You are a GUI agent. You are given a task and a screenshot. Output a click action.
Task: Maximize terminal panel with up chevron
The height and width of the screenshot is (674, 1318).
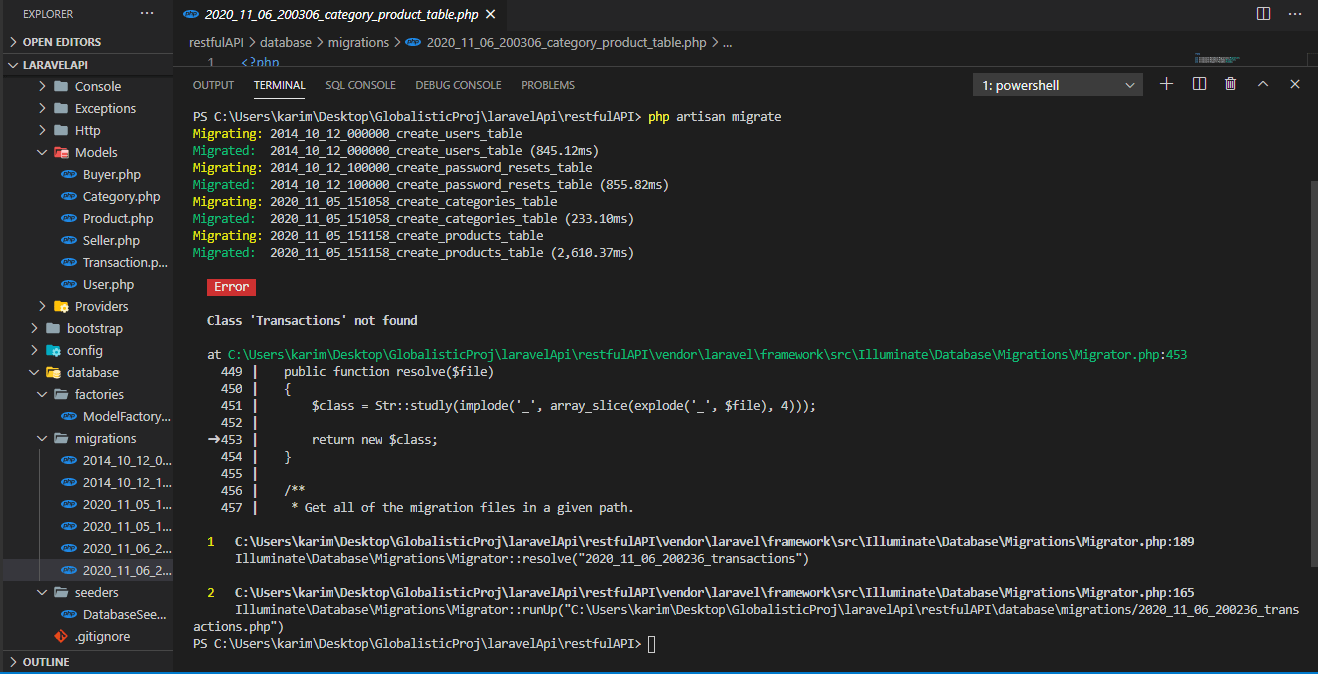[x=1263, y=85]
